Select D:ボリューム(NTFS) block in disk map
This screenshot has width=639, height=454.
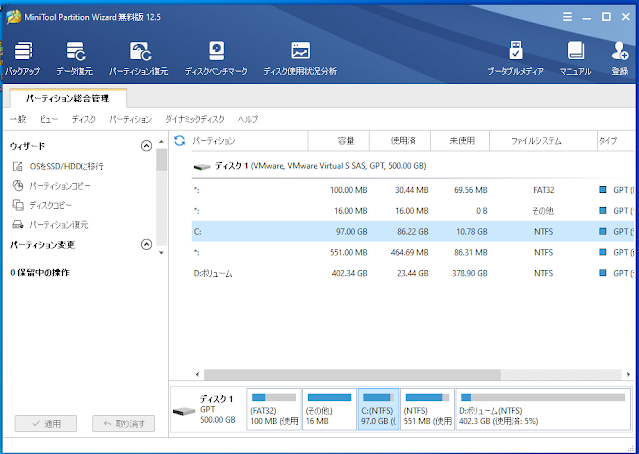pos(543,409)
